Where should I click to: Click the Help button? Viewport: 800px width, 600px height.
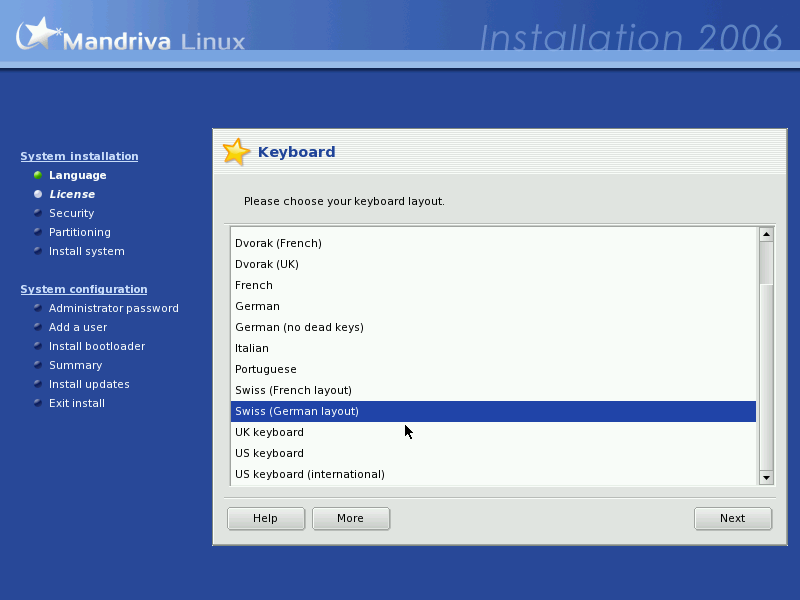(266, 518)
